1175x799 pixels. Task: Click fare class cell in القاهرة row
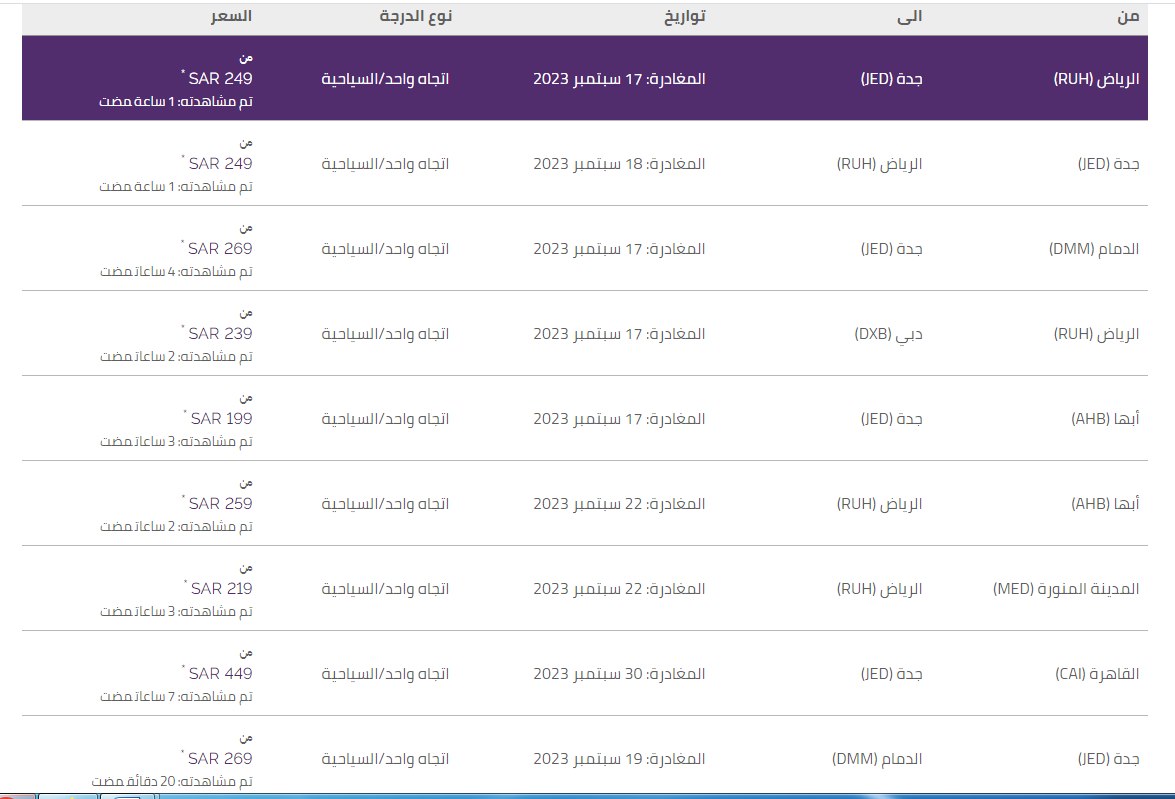(385, 674)
